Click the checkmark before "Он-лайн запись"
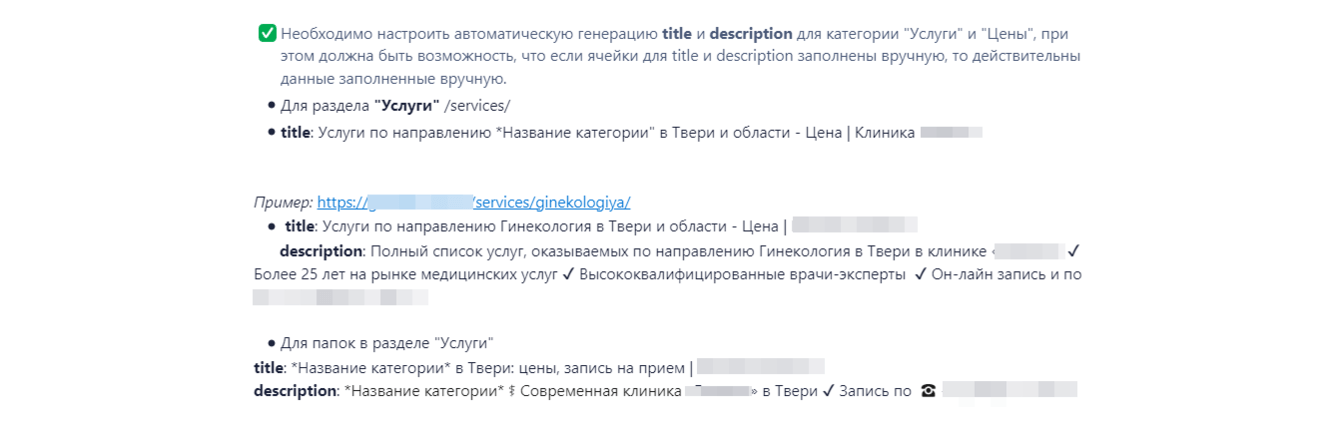 click(x=920, y=274)
